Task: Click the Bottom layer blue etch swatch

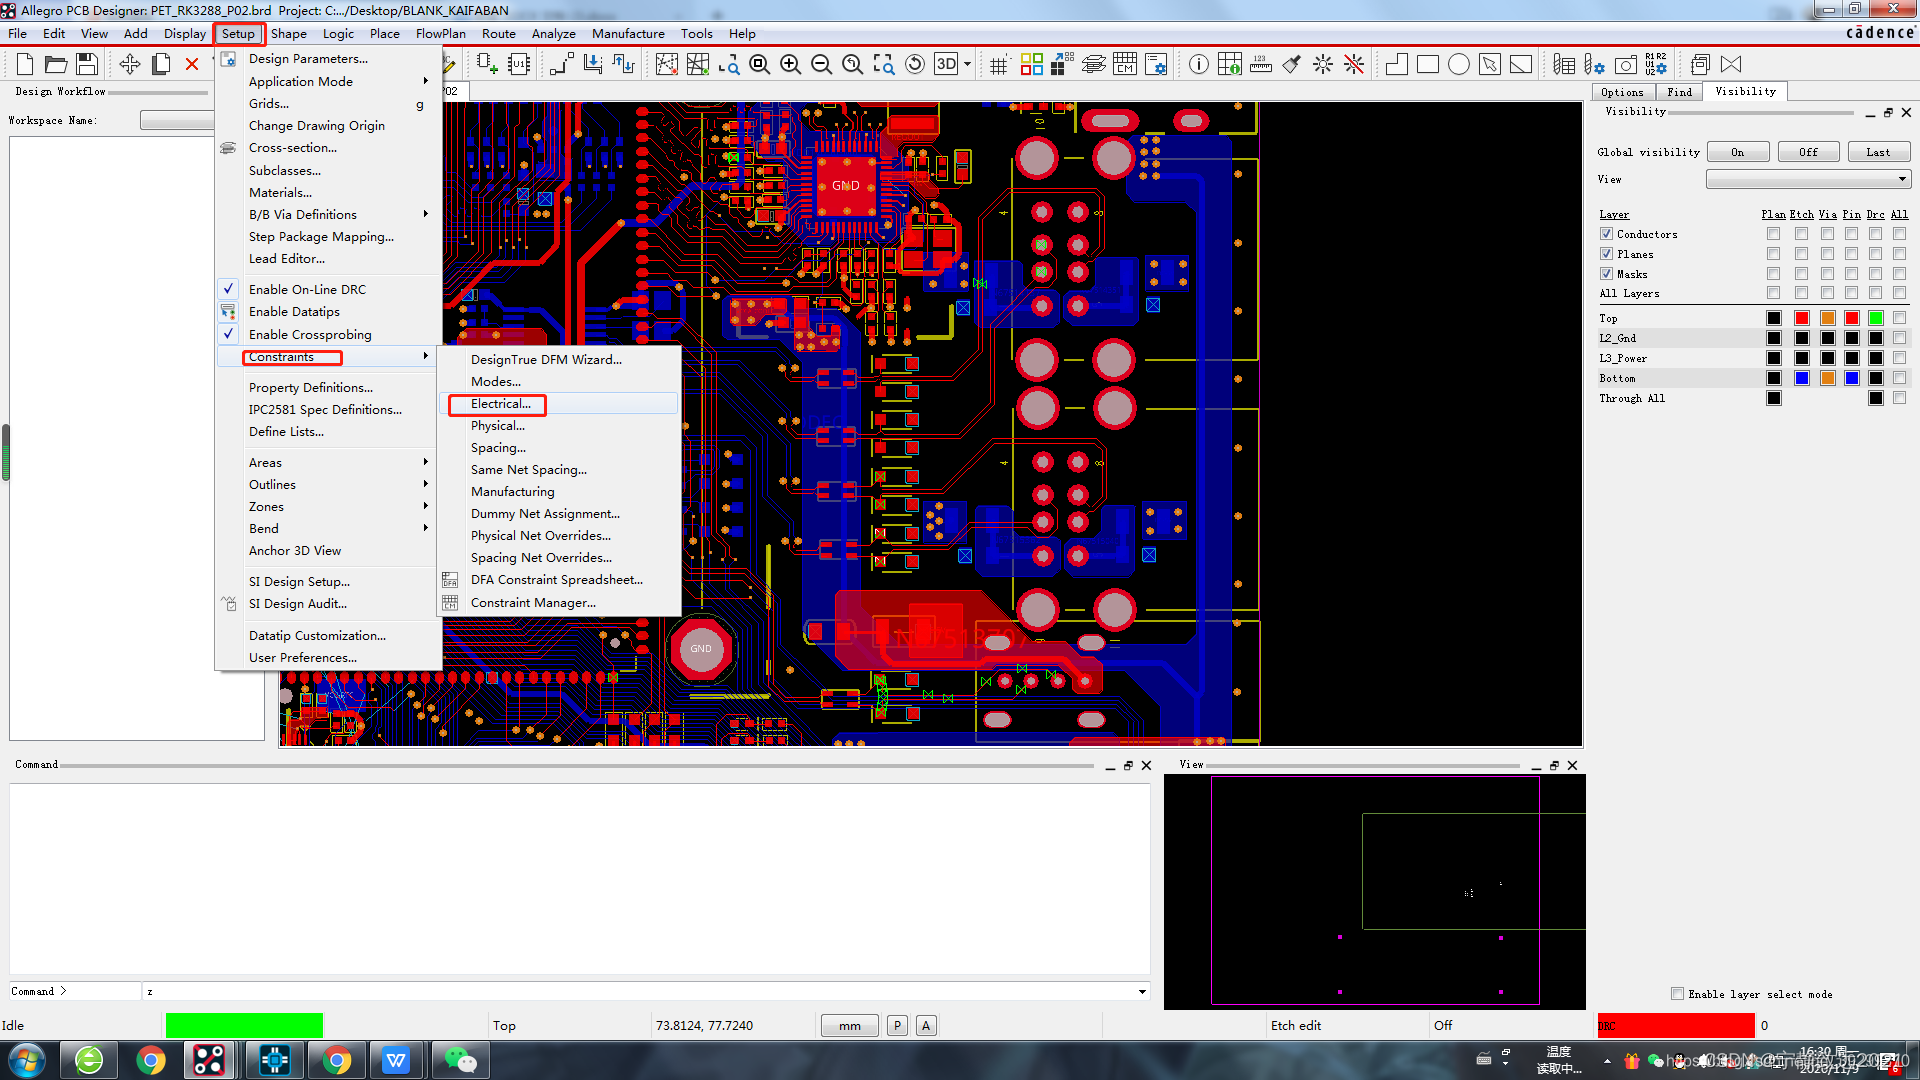Action: (1801, 378)
